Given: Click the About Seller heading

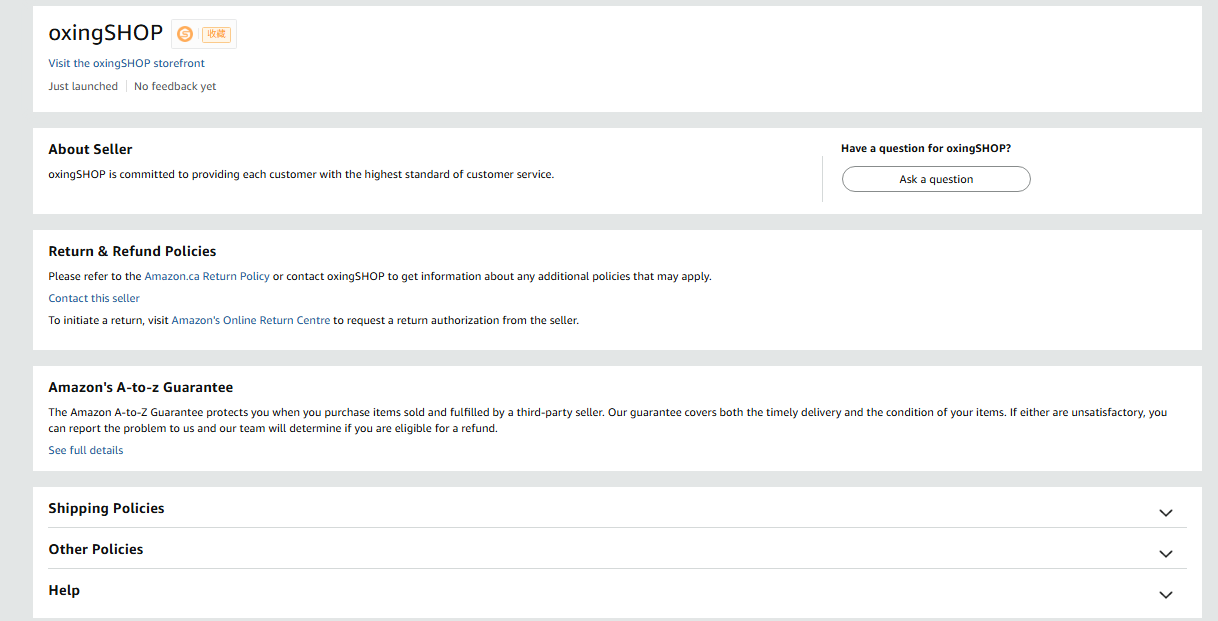Looking at the screenshot, I should pos(90,149).
